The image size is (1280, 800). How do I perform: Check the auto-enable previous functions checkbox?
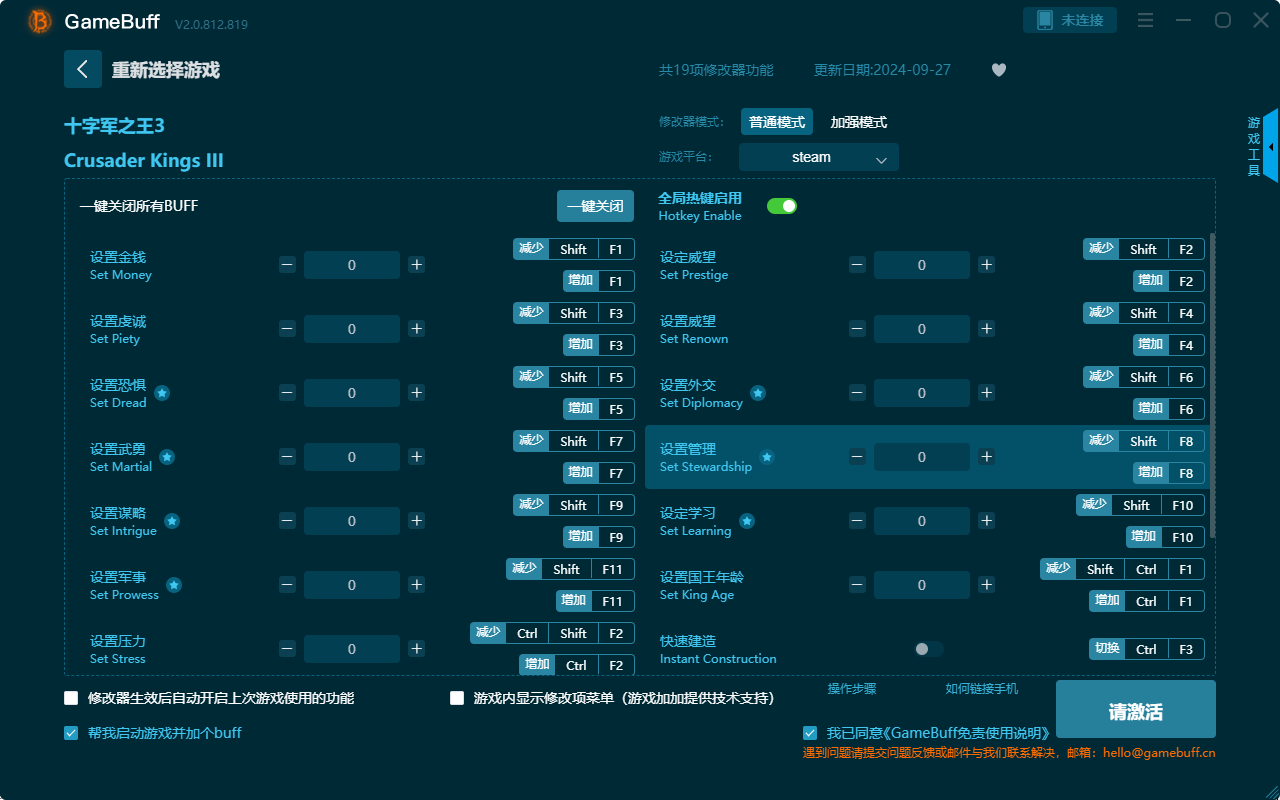pyautogui.click(x=70, y=697)
